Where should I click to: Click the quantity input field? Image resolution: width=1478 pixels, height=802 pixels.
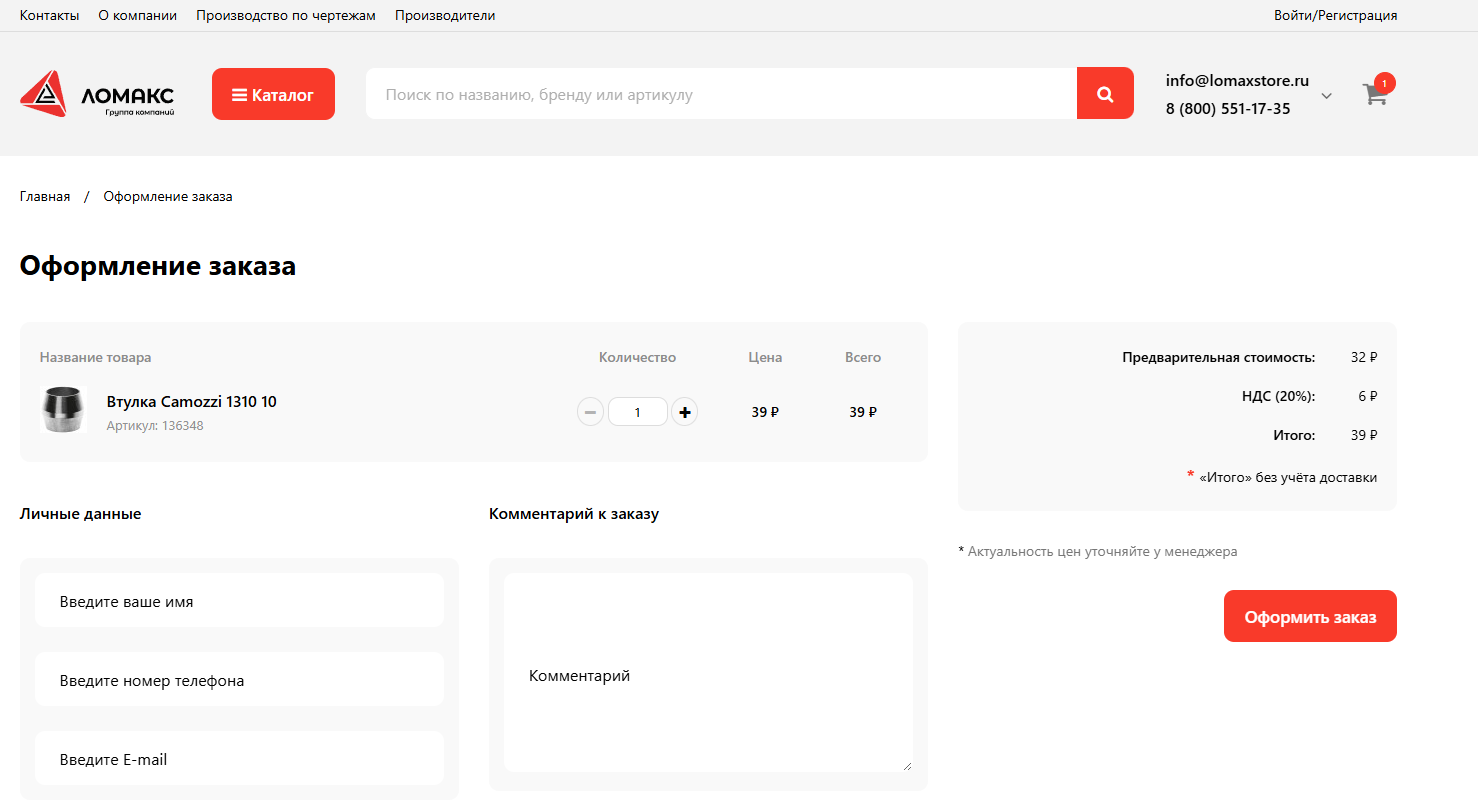point(637,412)
